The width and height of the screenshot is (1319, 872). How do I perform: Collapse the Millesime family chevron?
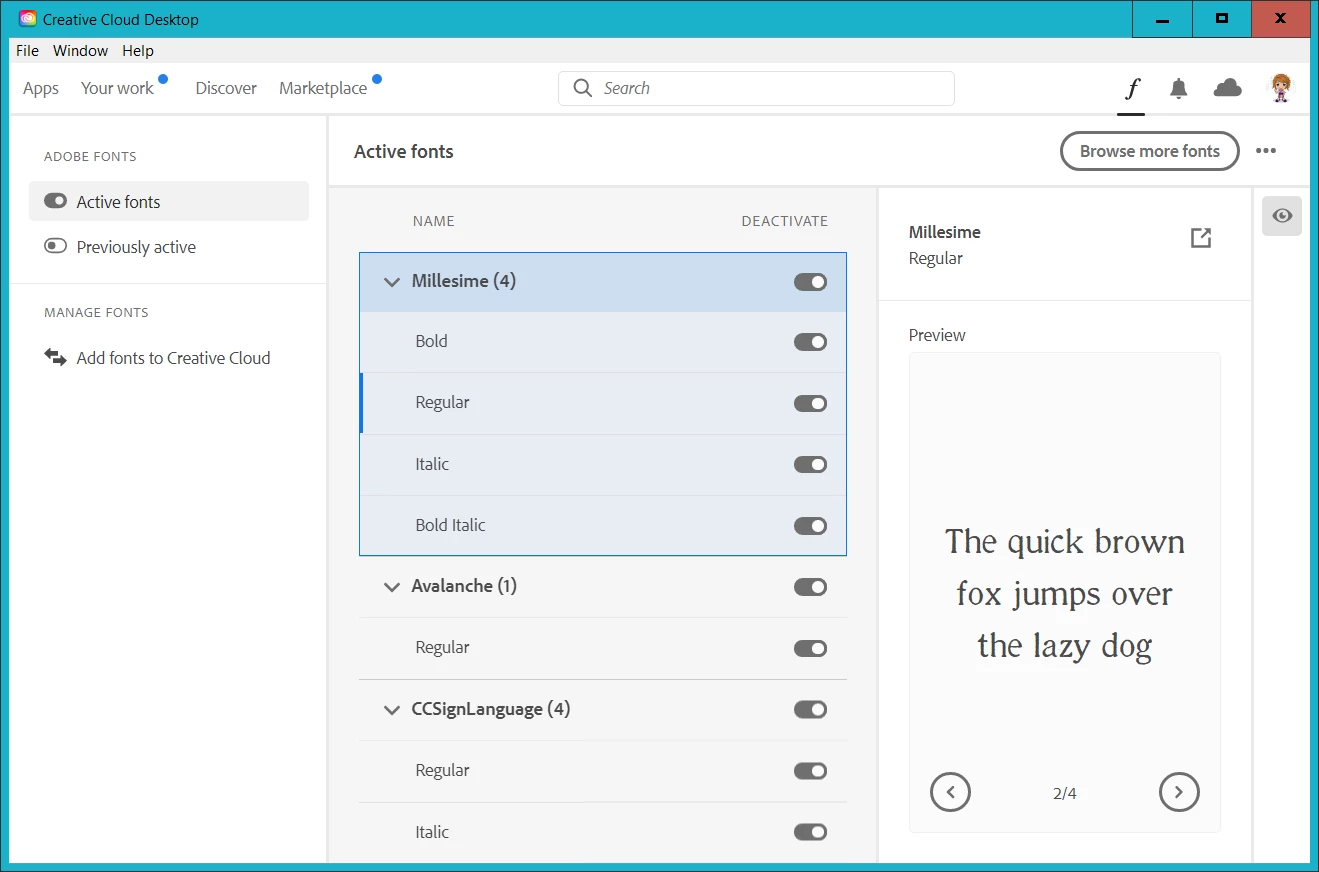click(392, 282)
